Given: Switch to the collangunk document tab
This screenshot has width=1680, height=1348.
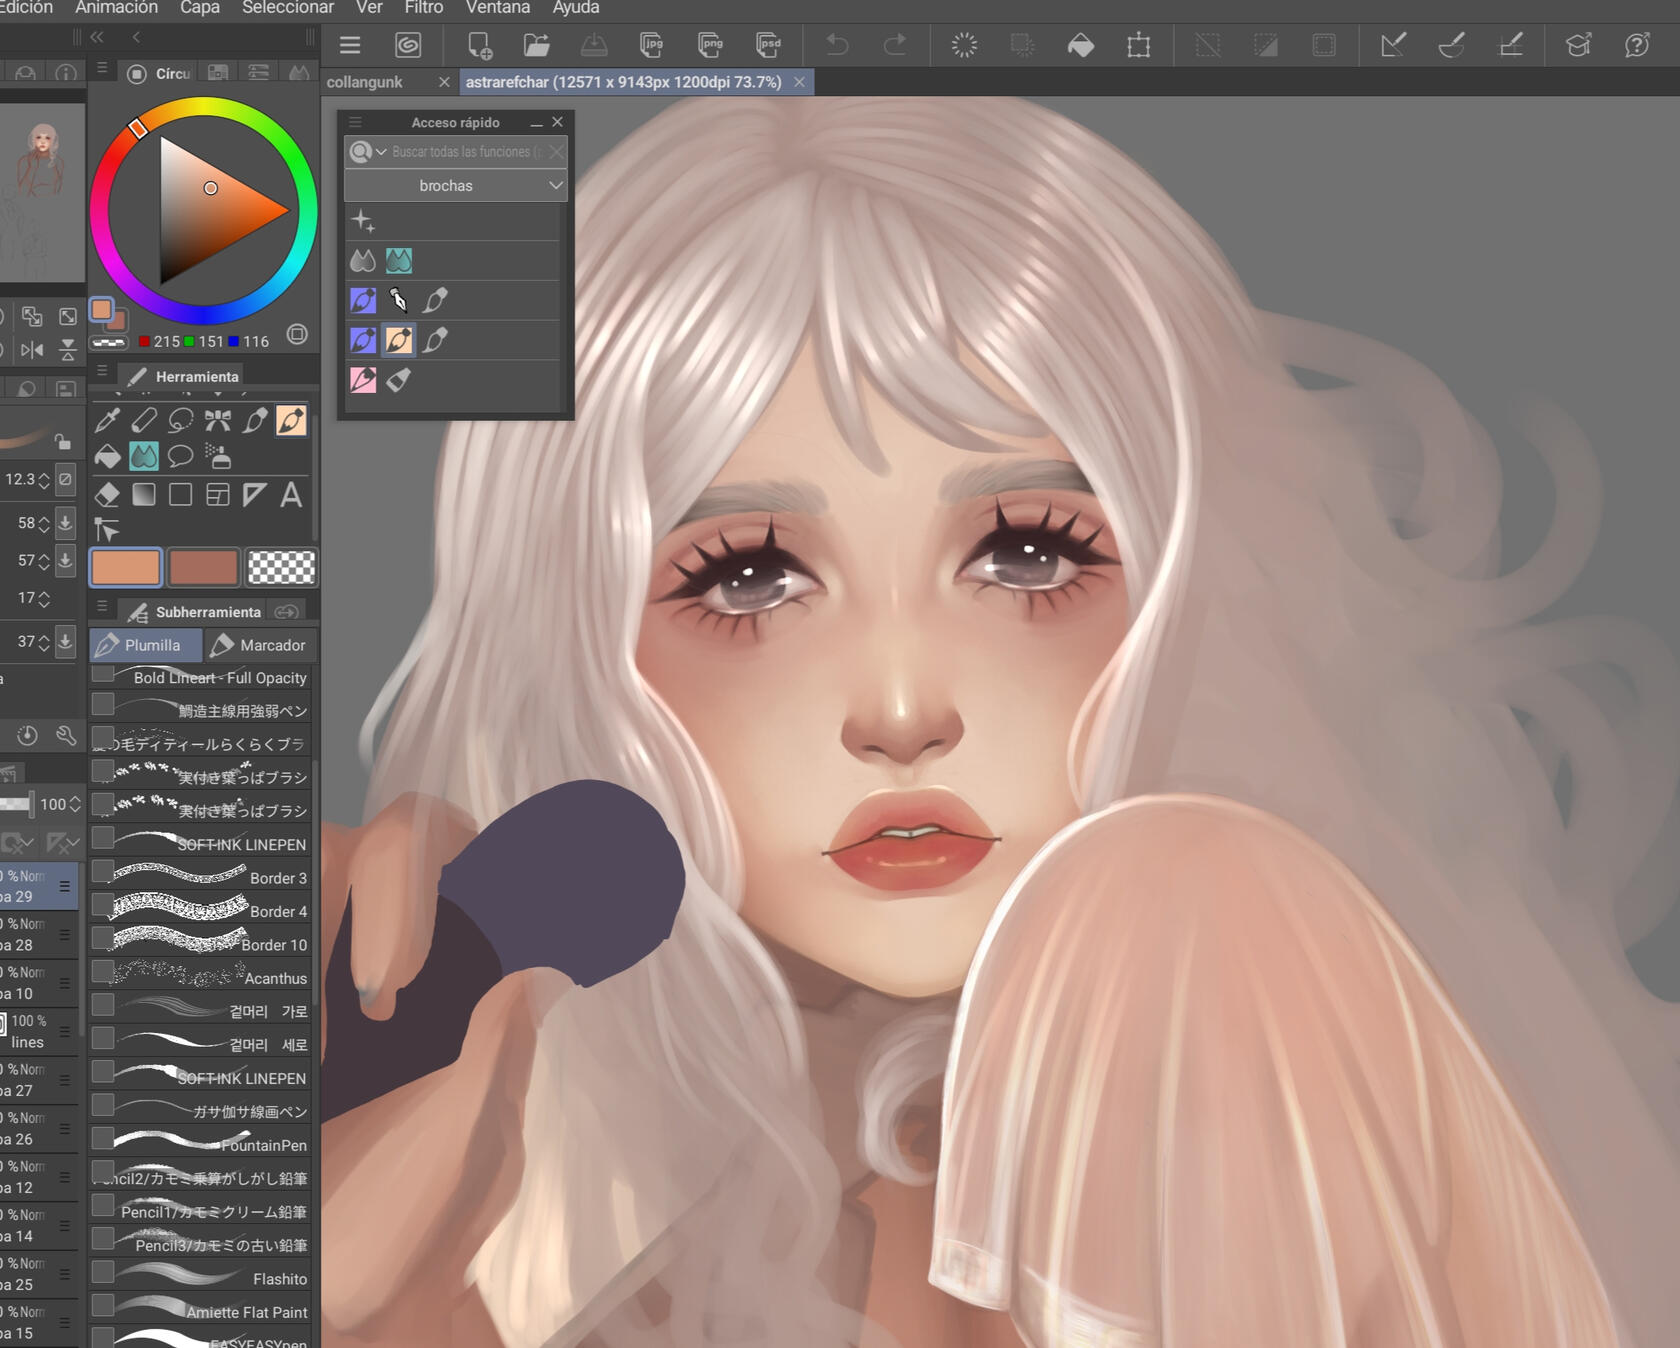Looking at the screenshot, I should pyautogui.click(x=365, y=82).
